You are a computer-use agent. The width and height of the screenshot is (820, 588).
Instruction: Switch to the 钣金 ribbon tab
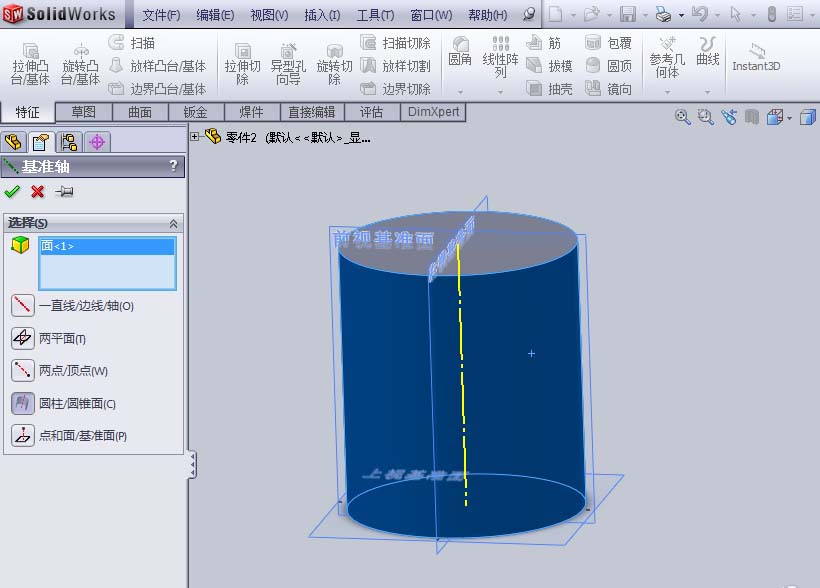[x=196, y=112]
